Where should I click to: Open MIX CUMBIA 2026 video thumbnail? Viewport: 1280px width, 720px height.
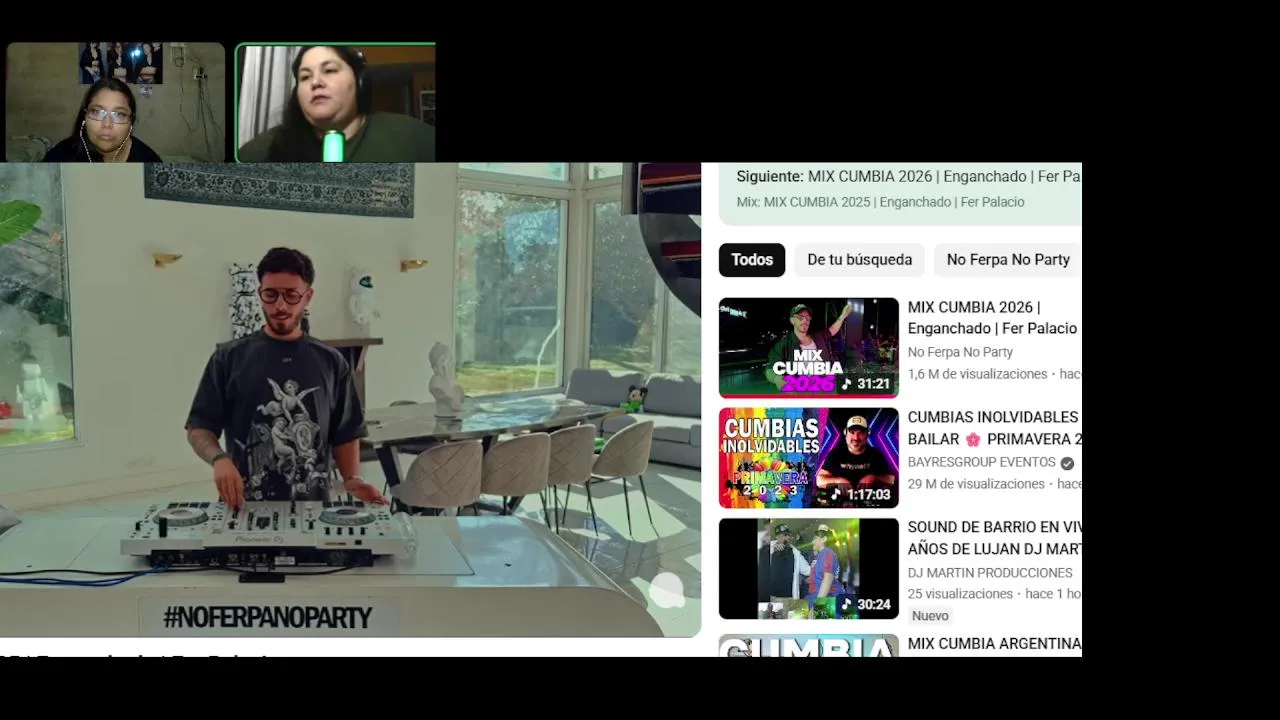[x=808, y=348]
